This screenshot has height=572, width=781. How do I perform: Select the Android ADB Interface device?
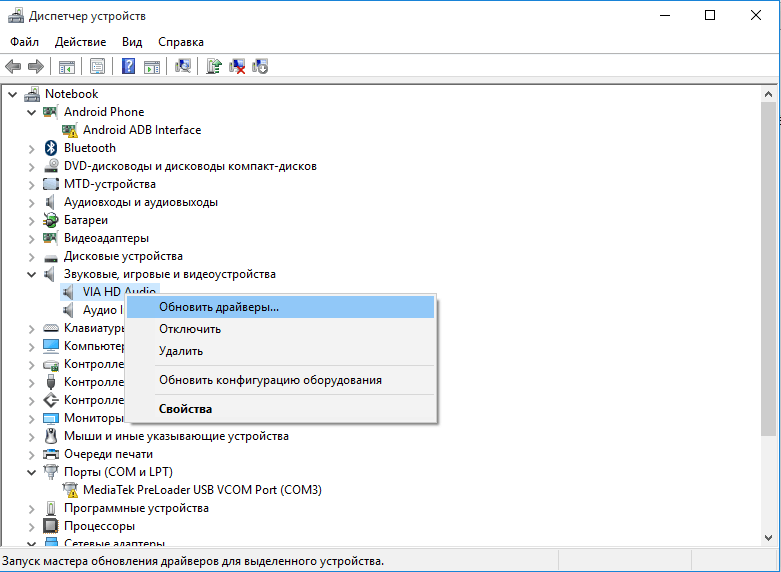(141, 130)
